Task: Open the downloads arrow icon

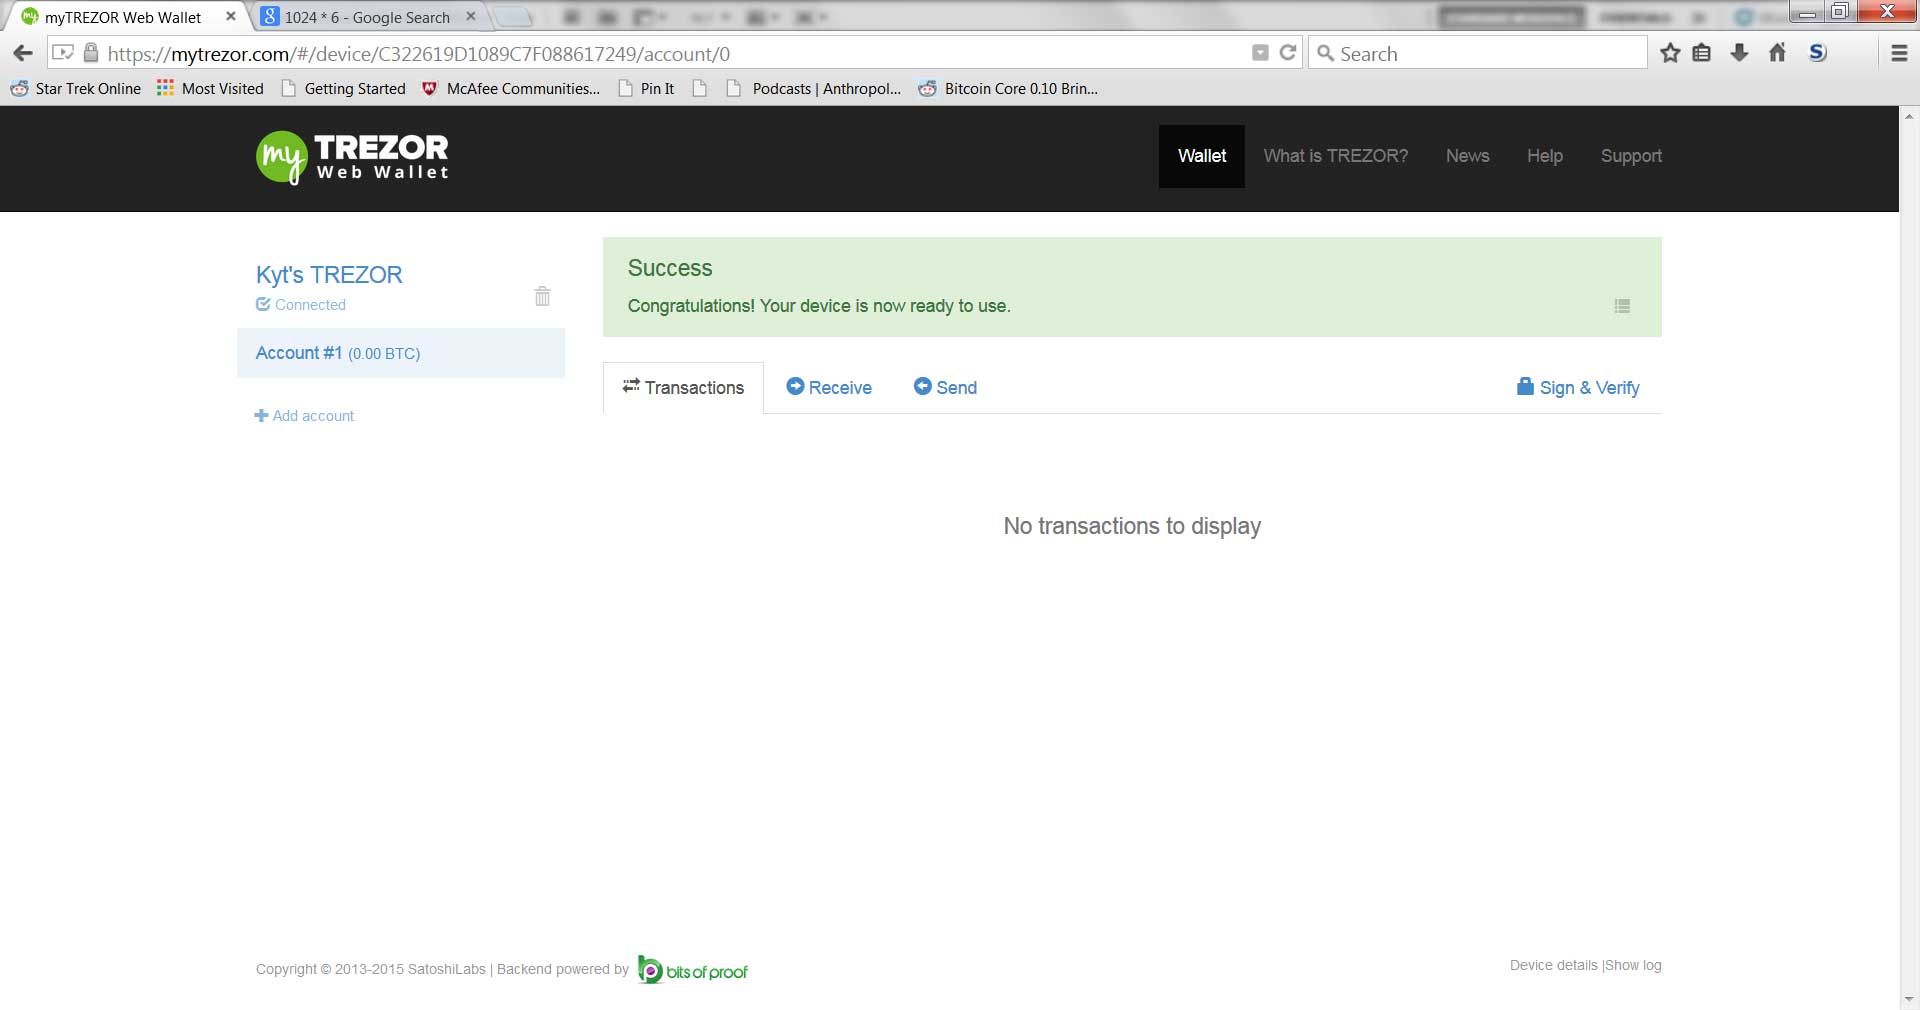Action: (x=1740, y=53)
